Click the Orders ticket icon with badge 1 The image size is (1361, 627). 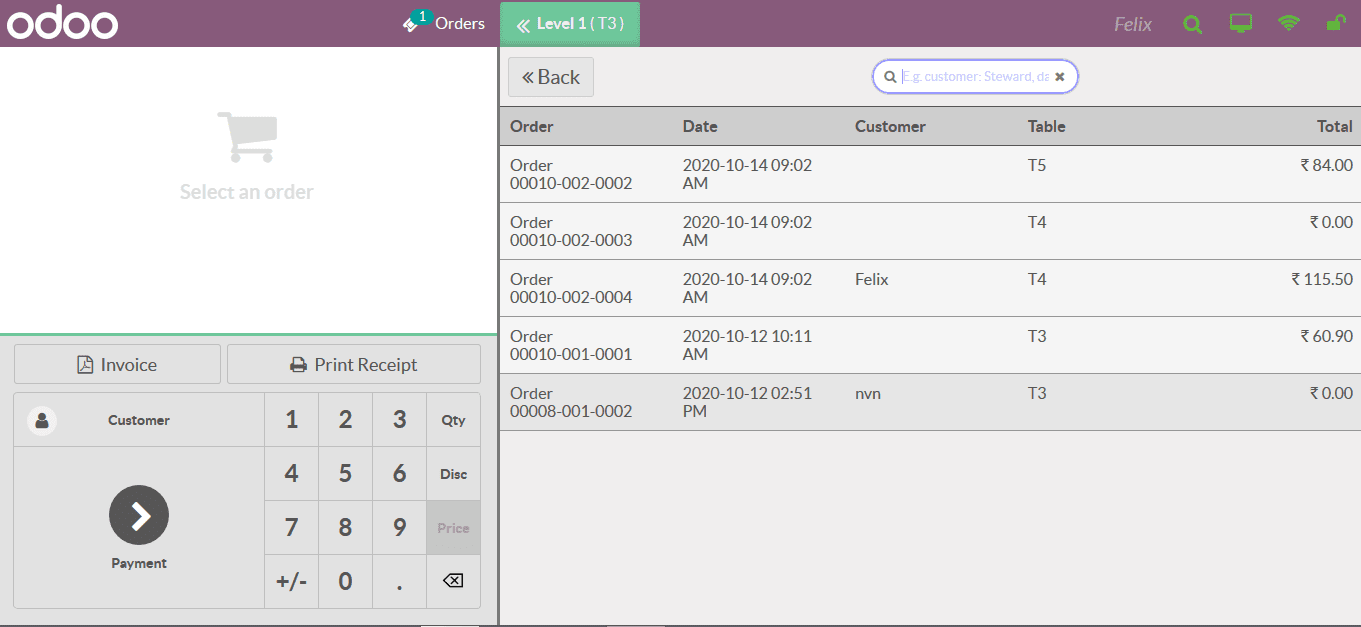point(413,23)
